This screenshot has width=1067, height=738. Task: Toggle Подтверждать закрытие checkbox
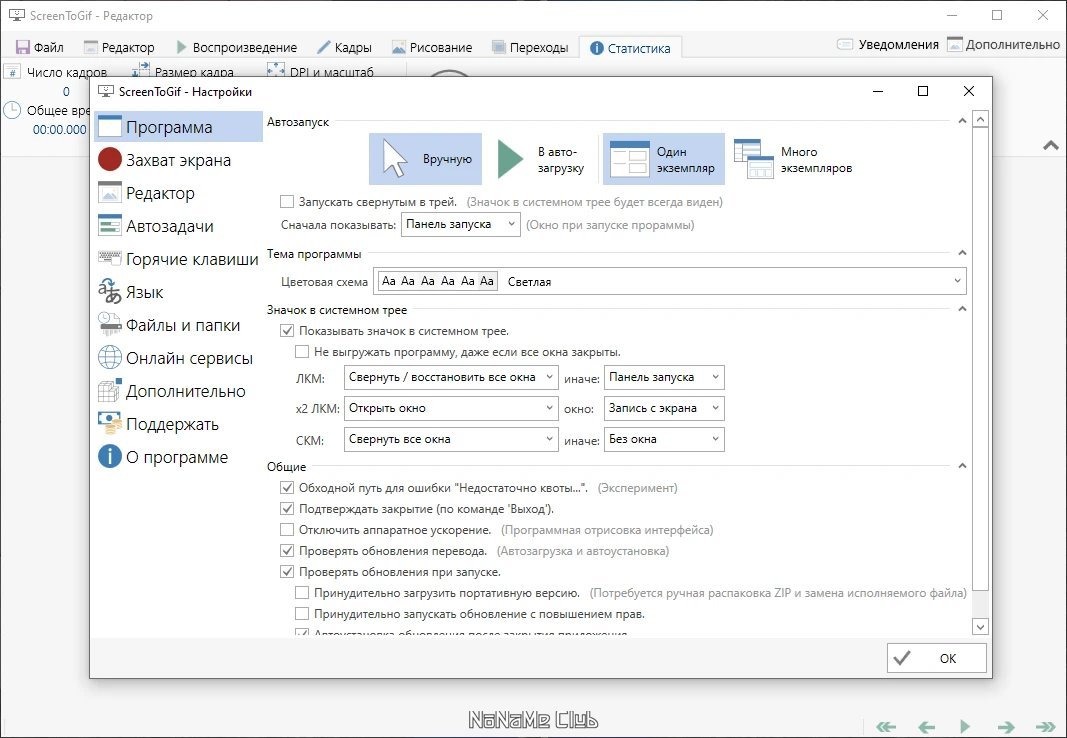[286, 509]
